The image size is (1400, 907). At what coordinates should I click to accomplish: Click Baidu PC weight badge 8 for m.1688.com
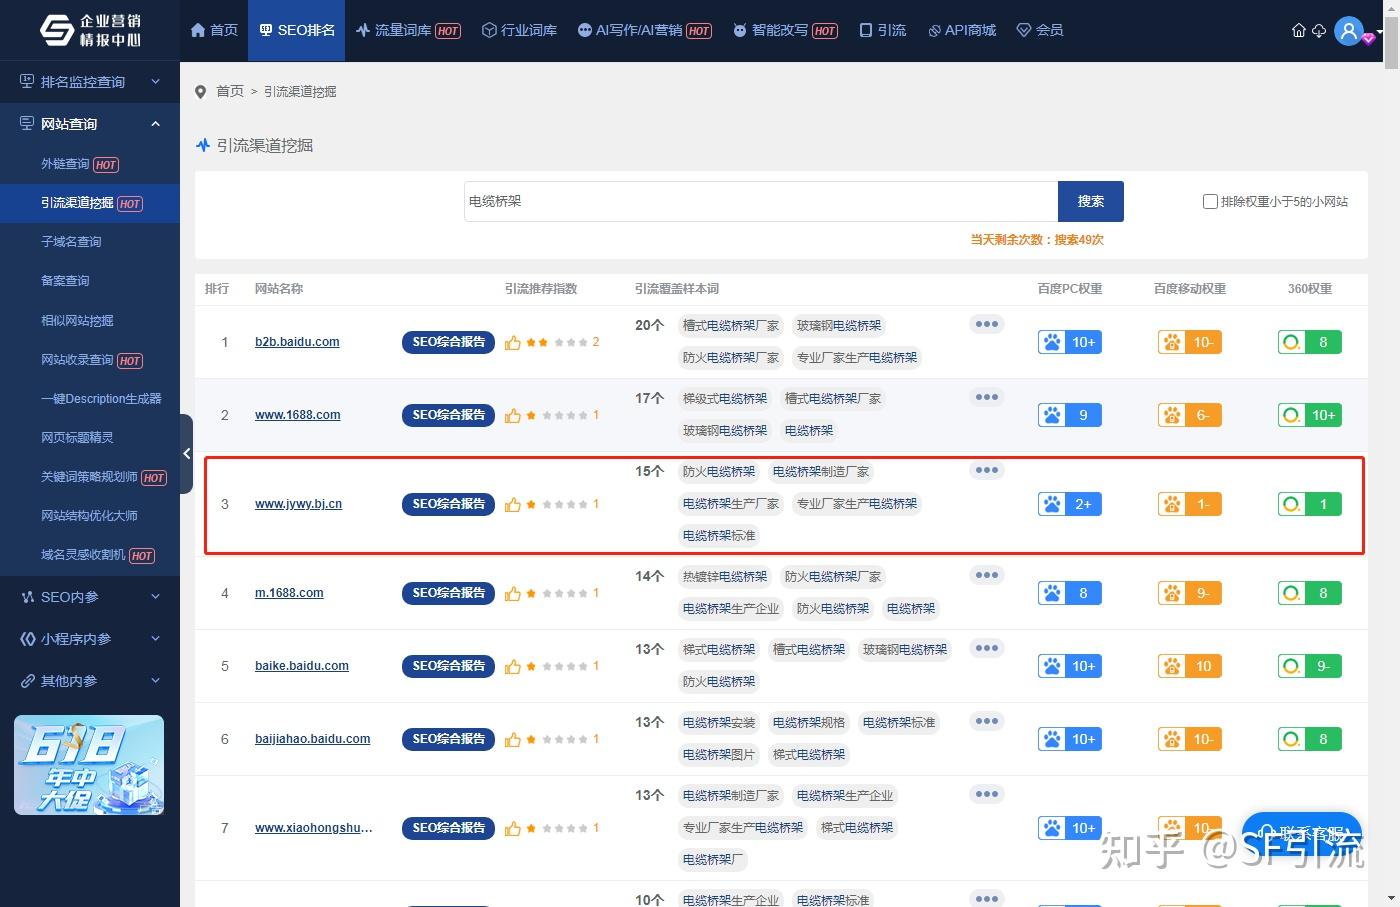click(1070, 593)
